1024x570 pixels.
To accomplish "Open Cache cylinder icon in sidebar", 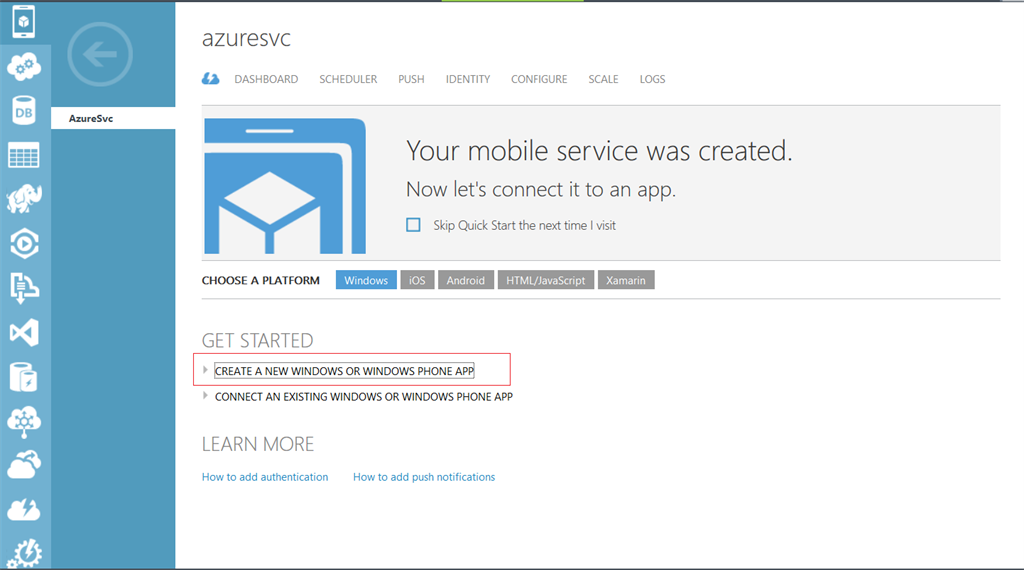I will [x=24, y=377].
